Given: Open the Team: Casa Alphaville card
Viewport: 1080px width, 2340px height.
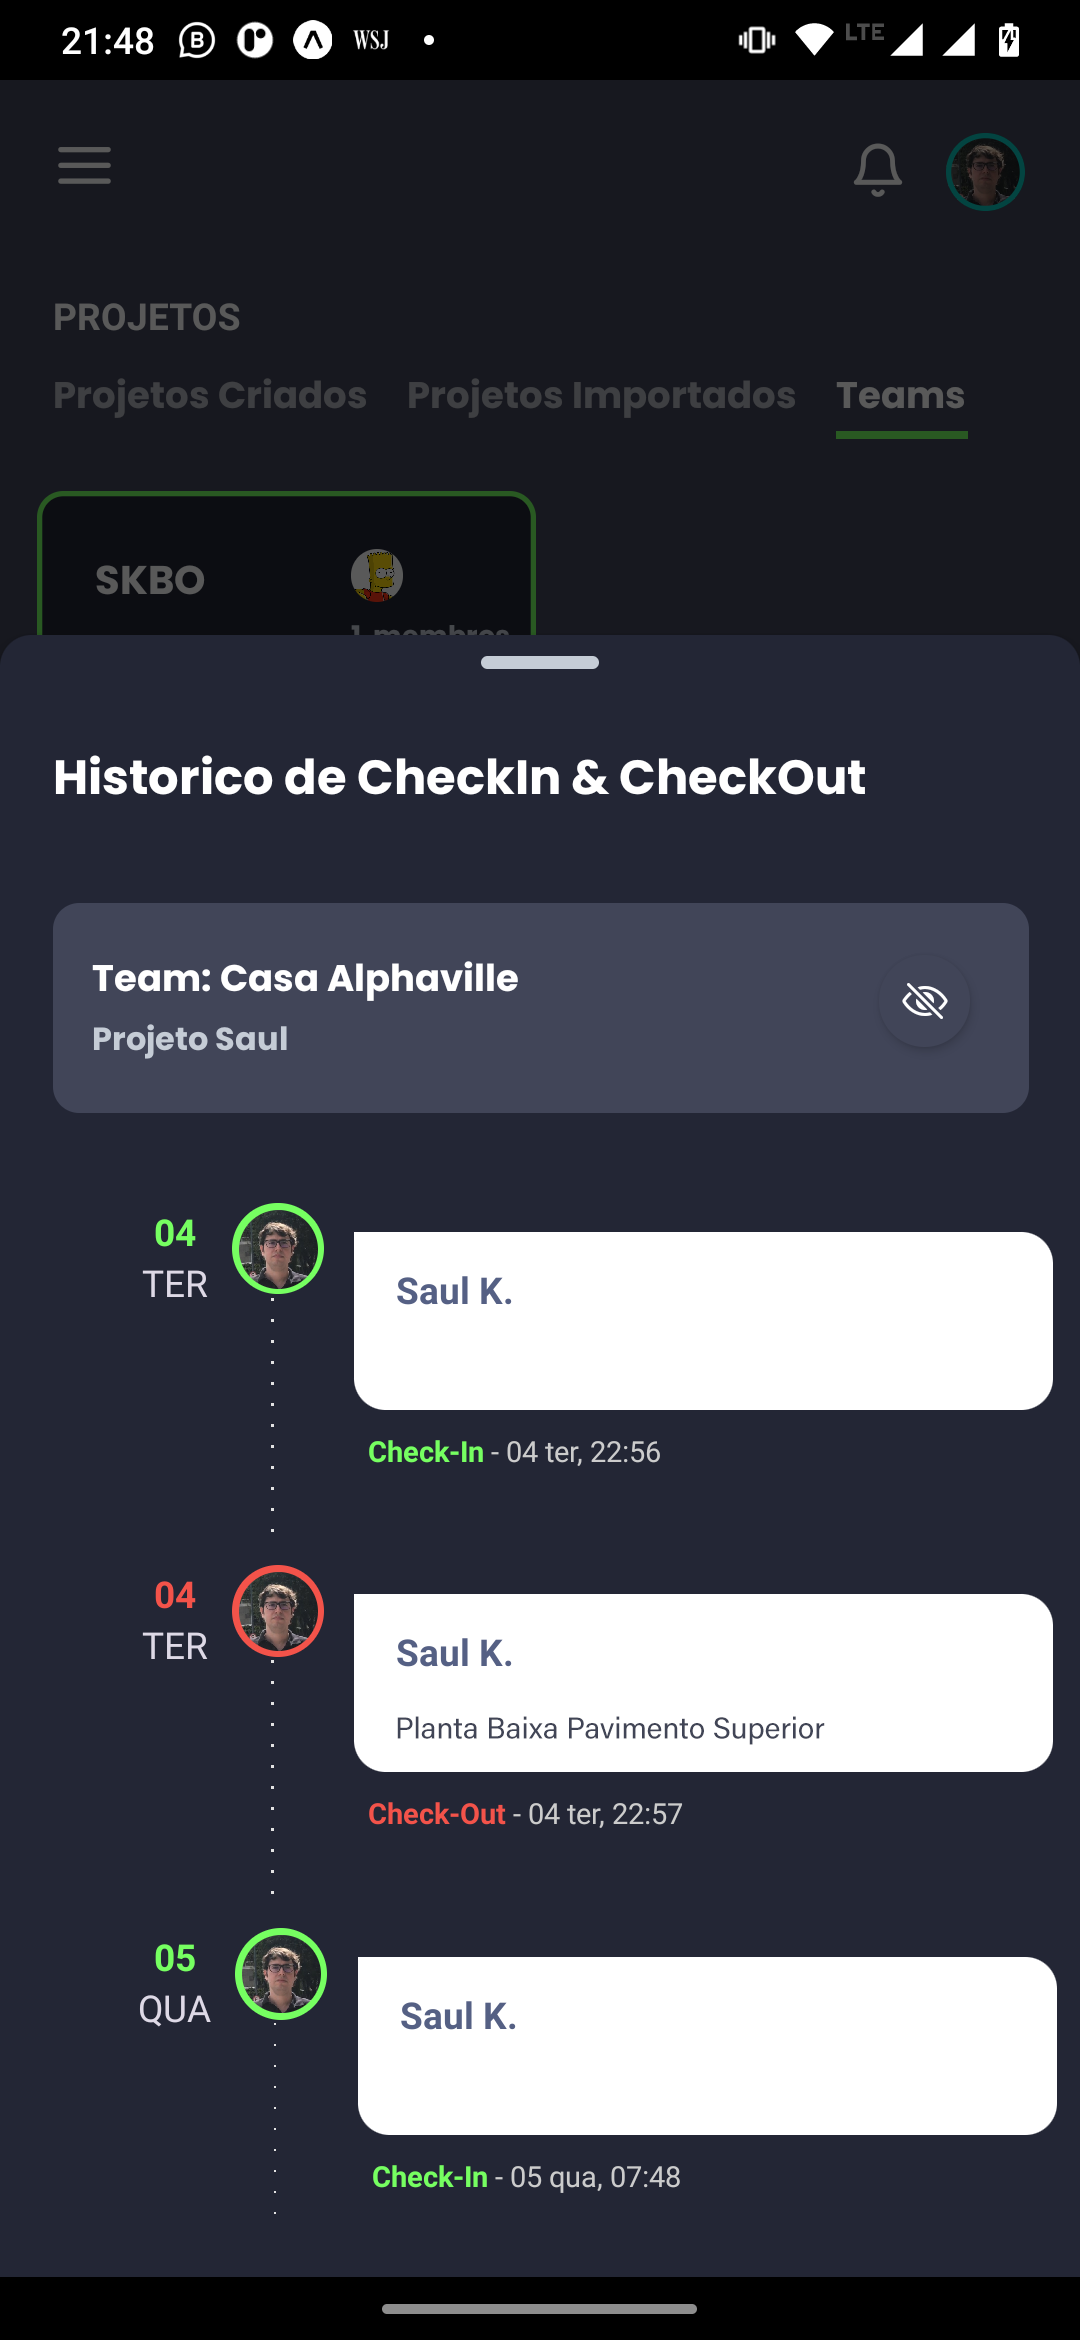Looking at the screenshot, I should 541,1008.
